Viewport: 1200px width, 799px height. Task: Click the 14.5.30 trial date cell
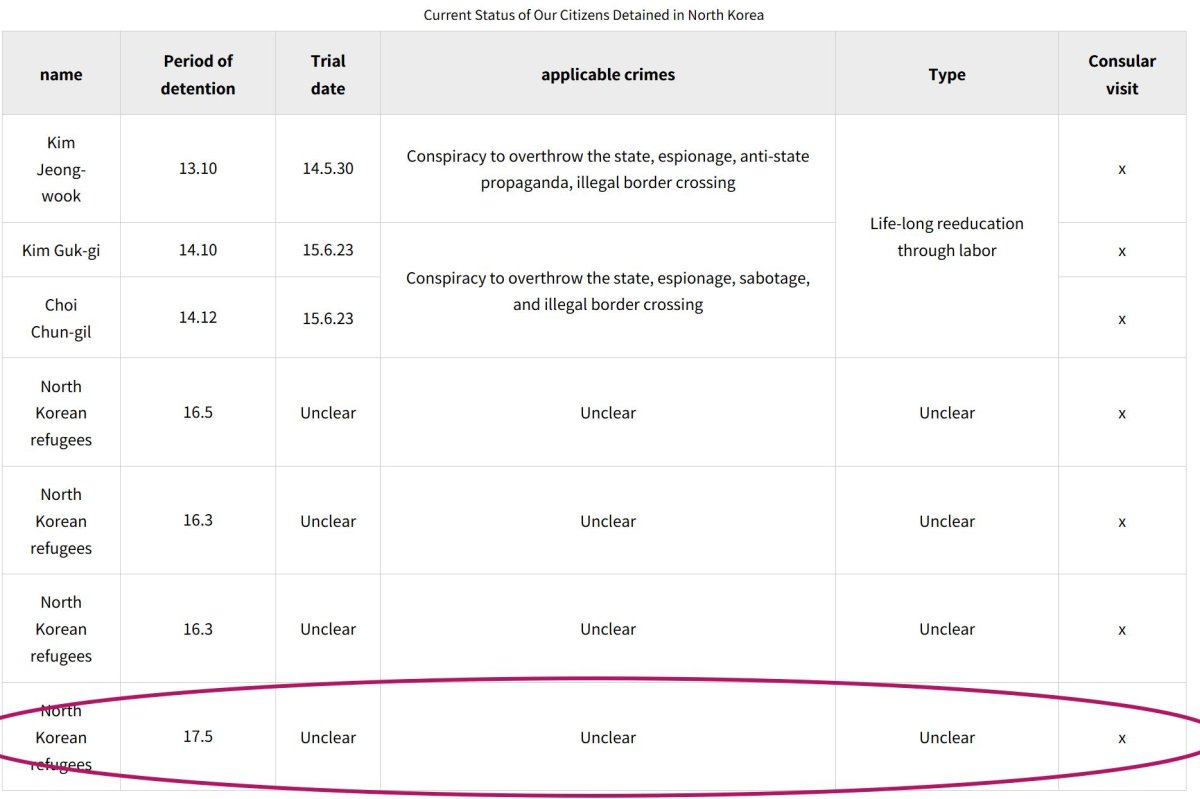pyautogui.click(x=328, y=169)
